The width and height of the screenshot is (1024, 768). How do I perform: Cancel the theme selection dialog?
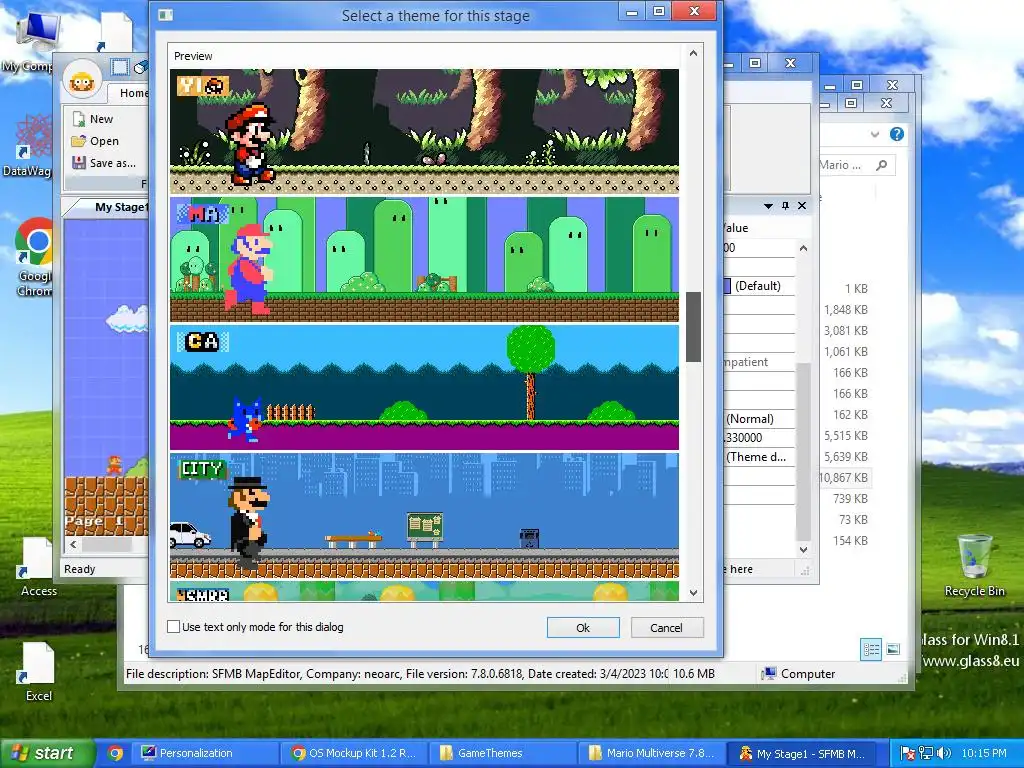(667, 628)
